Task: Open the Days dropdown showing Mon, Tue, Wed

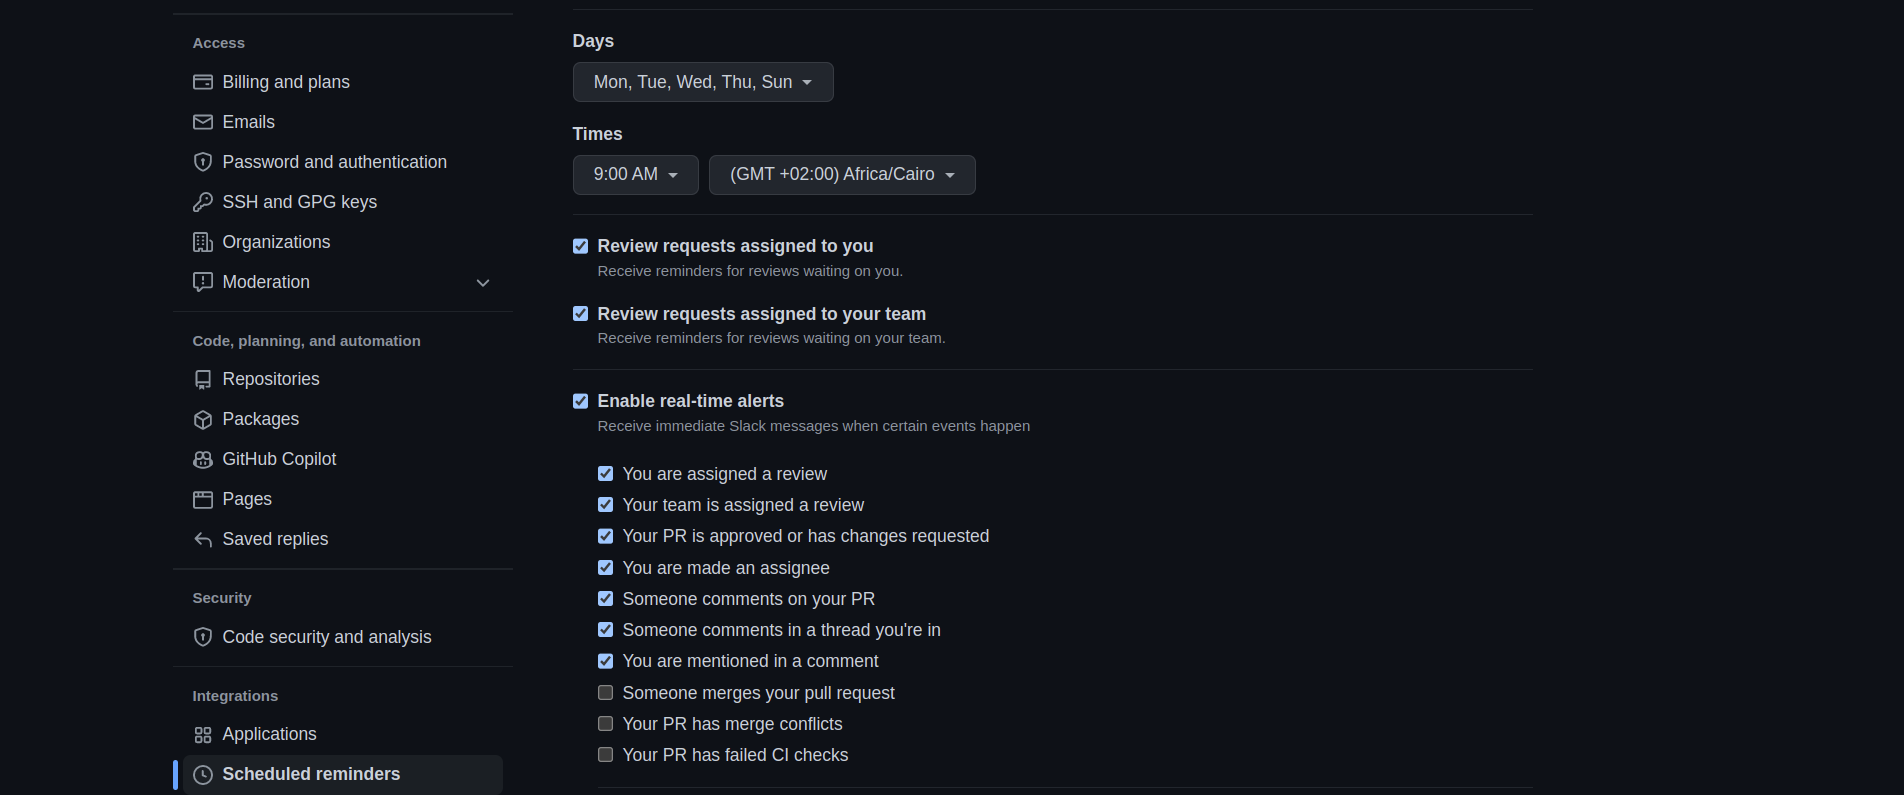Action: pyautogui.click(x=702, y=82)
